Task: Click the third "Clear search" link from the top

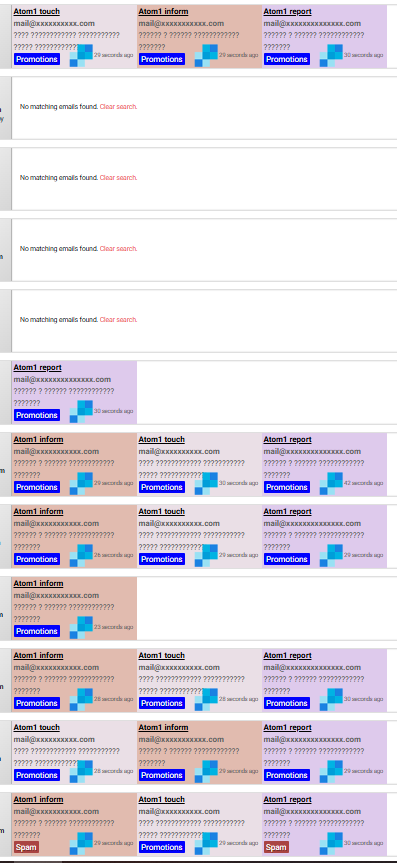Action: [118, 249]
